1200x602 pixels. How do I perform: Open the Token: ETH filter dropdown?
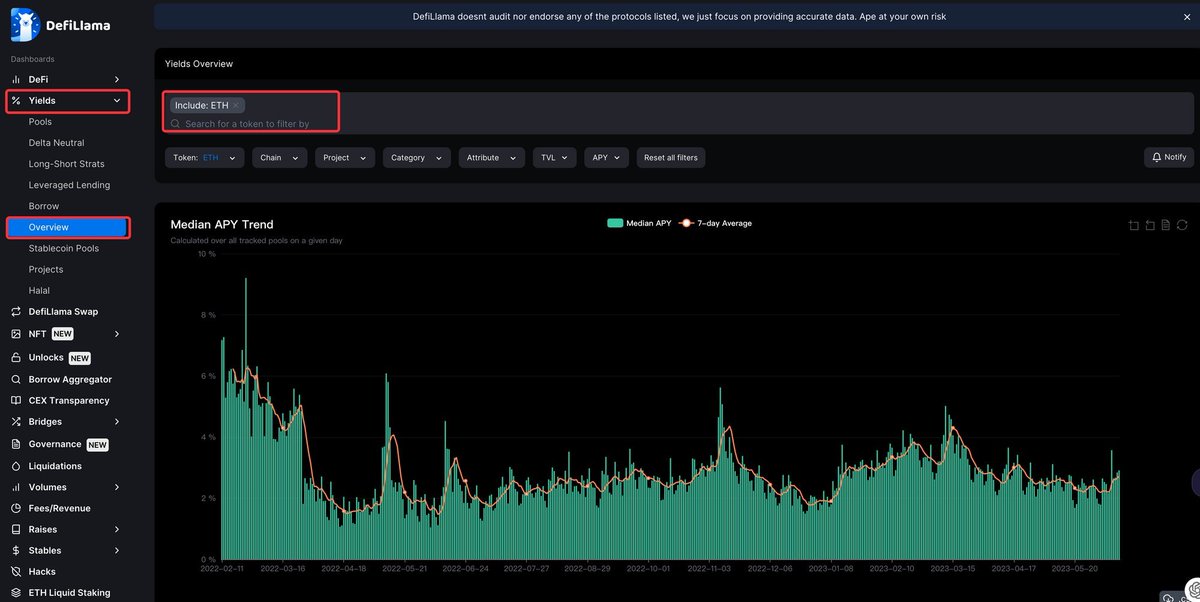[x=205, y=158]
